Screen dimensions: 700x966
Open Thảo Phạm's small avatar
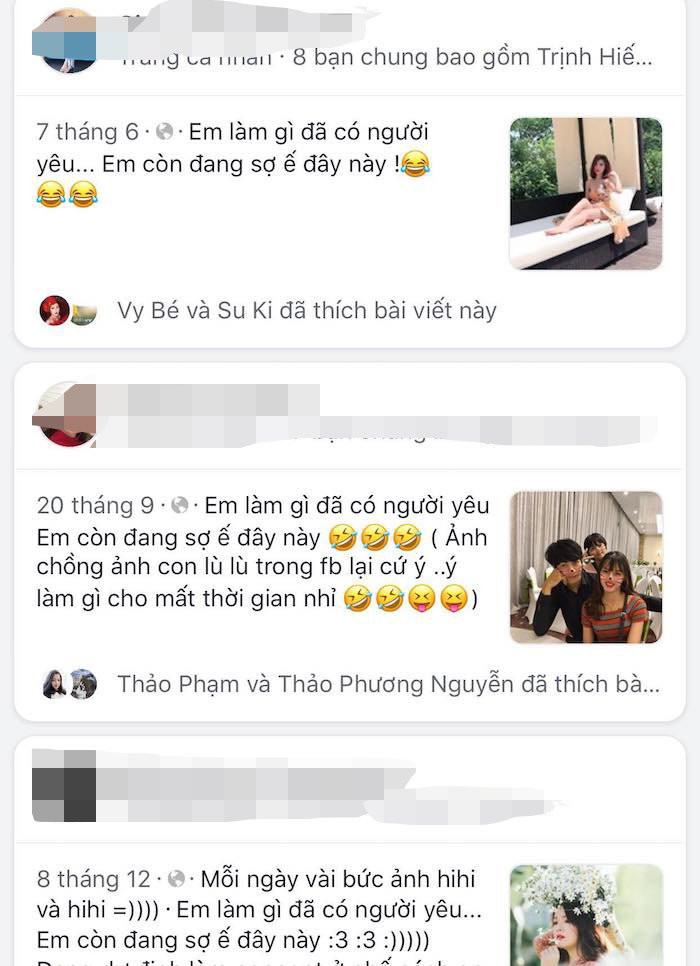(54, 684)
